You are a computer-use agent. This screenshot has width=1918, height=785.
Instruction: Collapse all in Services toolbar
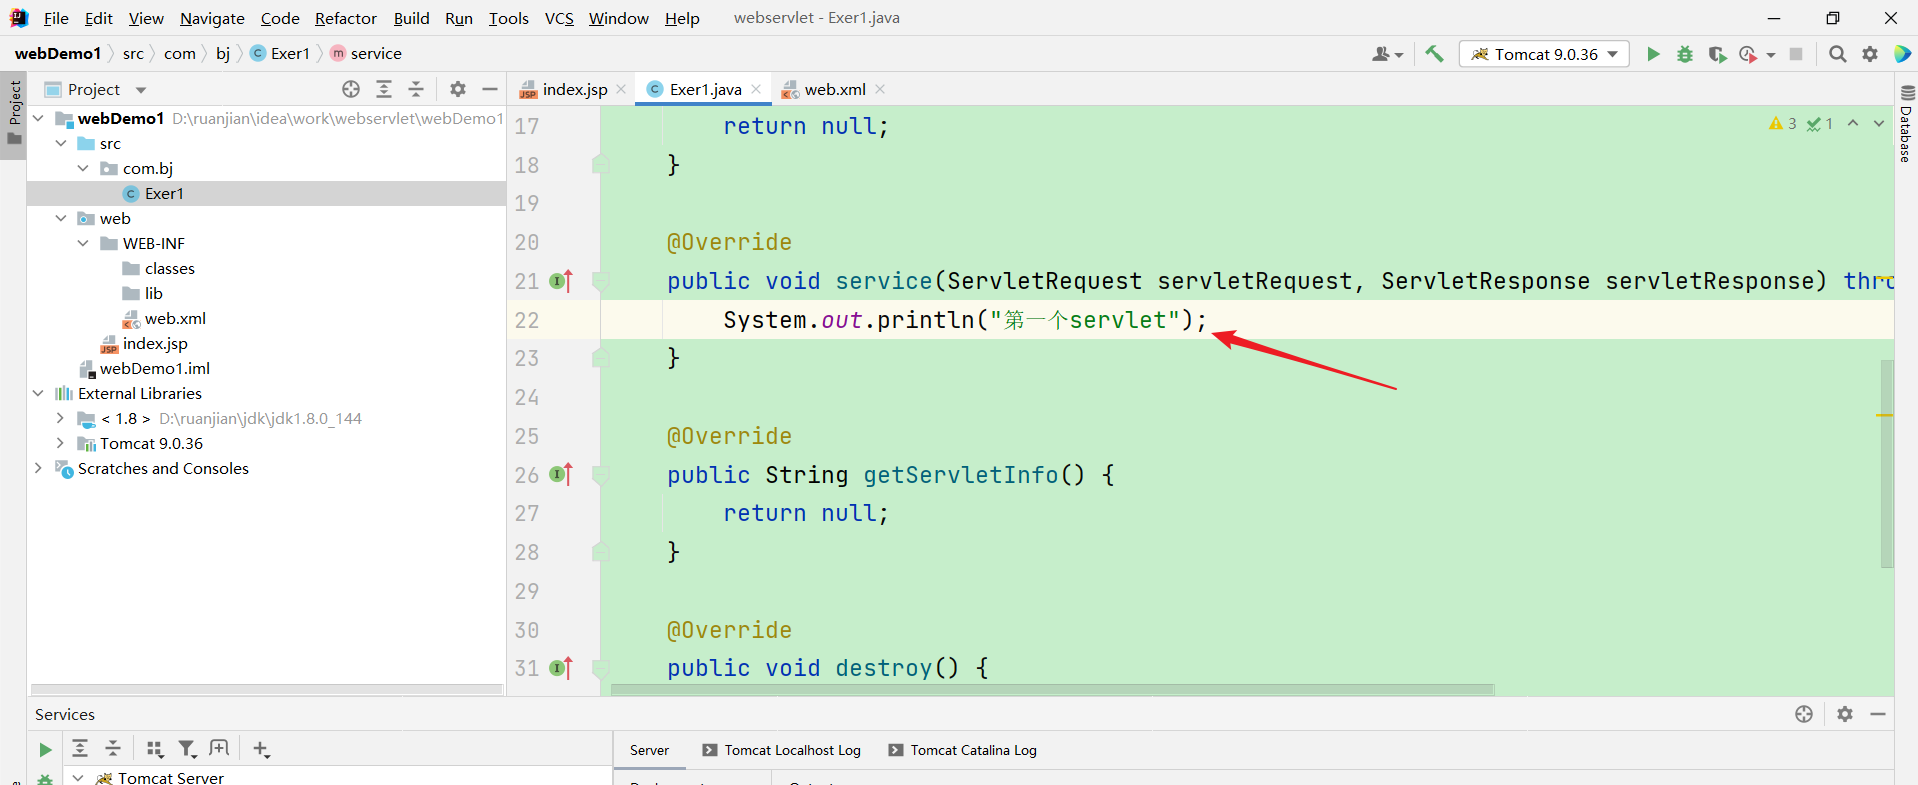[x=113, y=748]
